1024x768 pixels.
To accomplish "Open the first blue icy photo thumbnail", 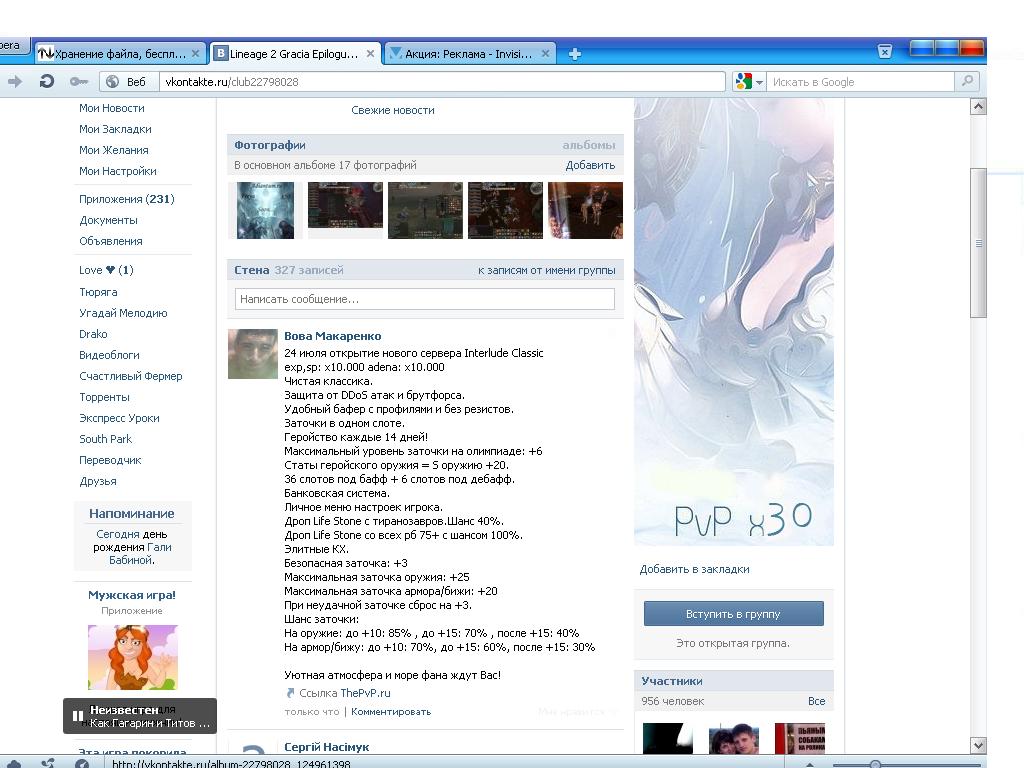I will click(x=265, y=210).
